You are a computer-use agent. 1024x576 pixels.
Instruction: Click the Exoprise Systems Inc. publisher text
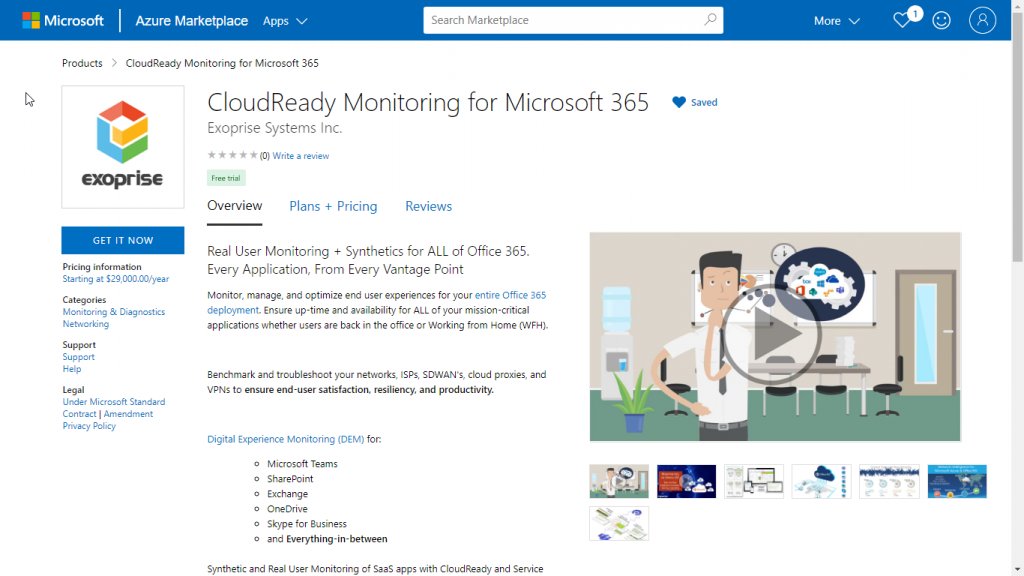point(274,128)
